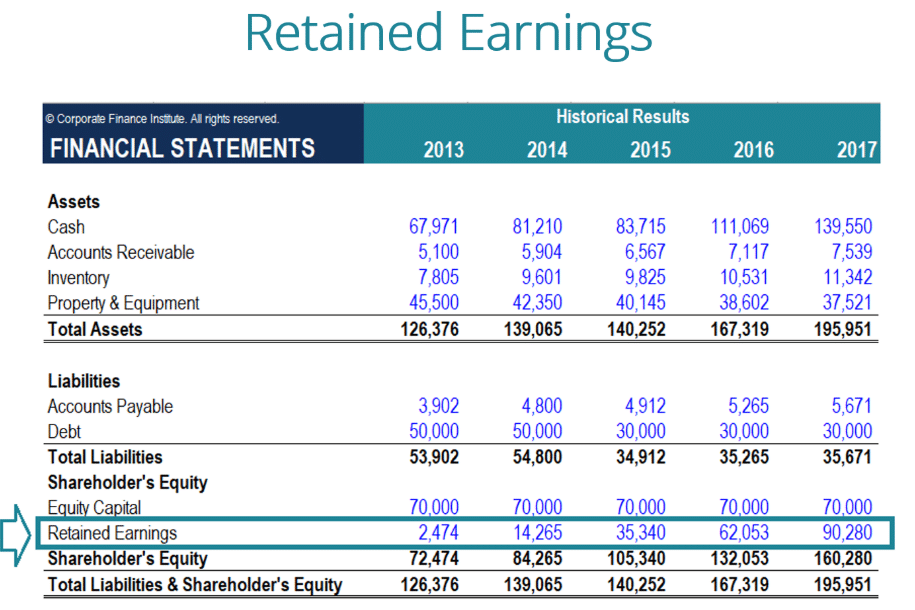Click the "Total Assets" row label
Viewport: 915px width, 610px height.
[x=95, y=329]
